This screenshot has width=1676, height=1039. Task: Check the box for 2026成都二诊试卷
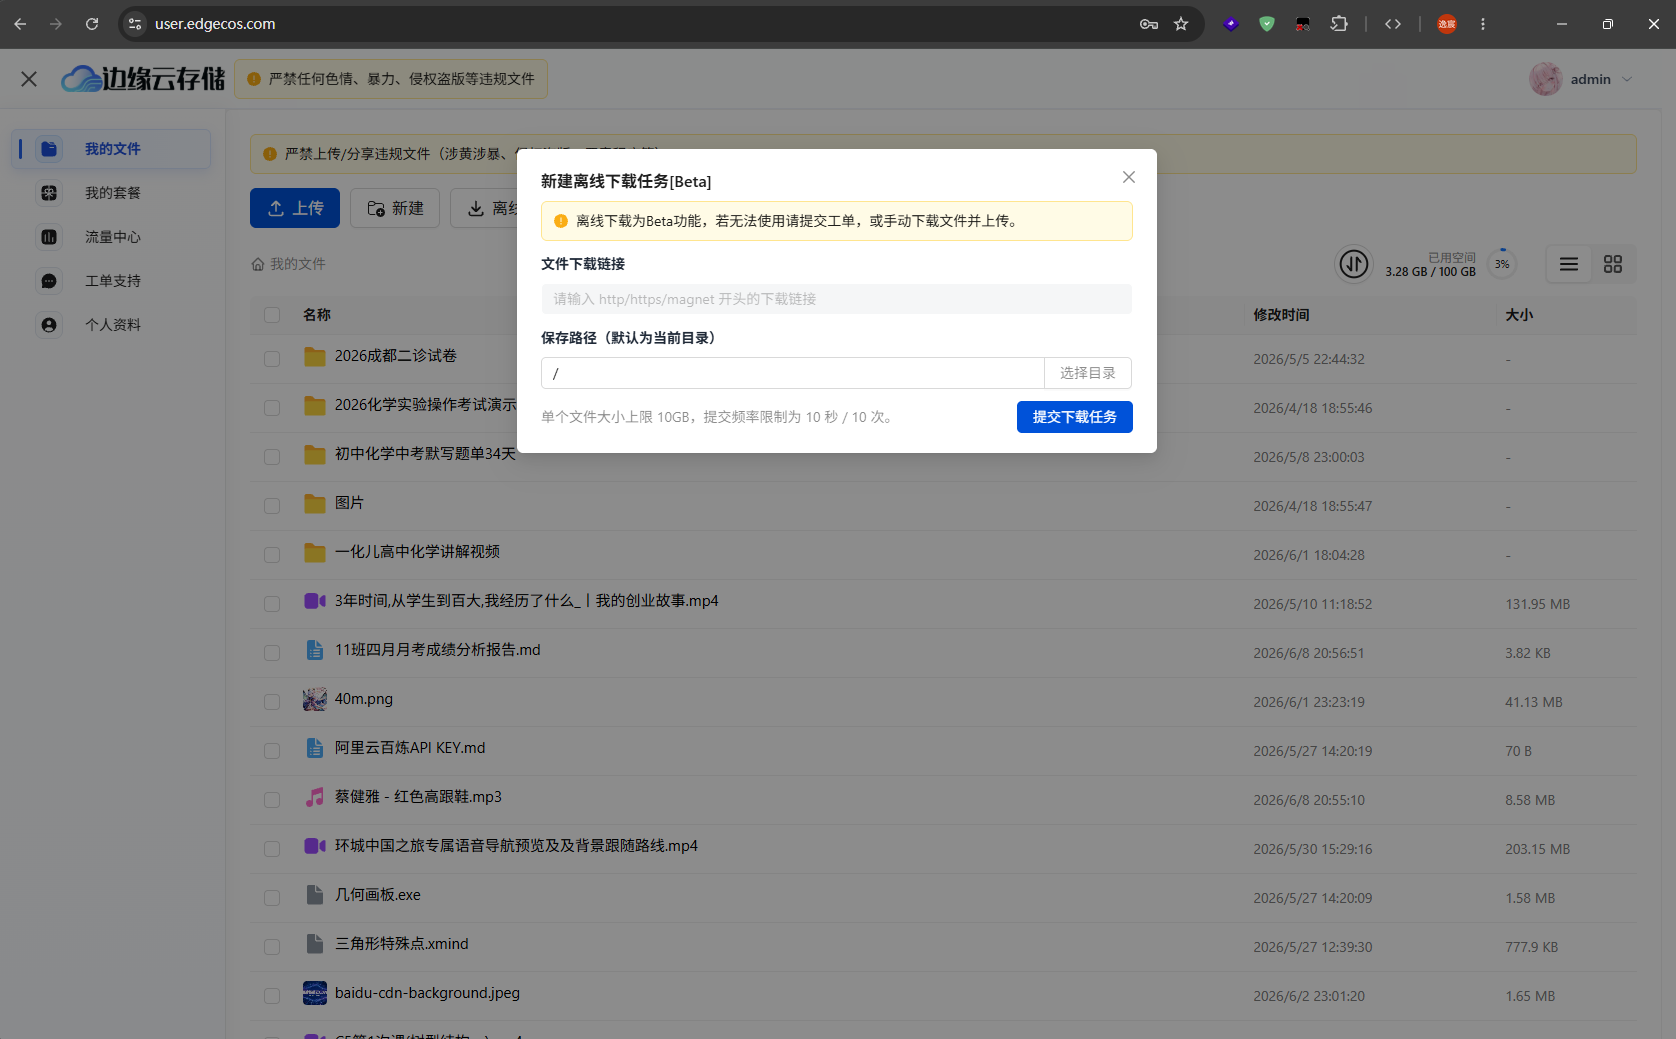pos(272,359)
